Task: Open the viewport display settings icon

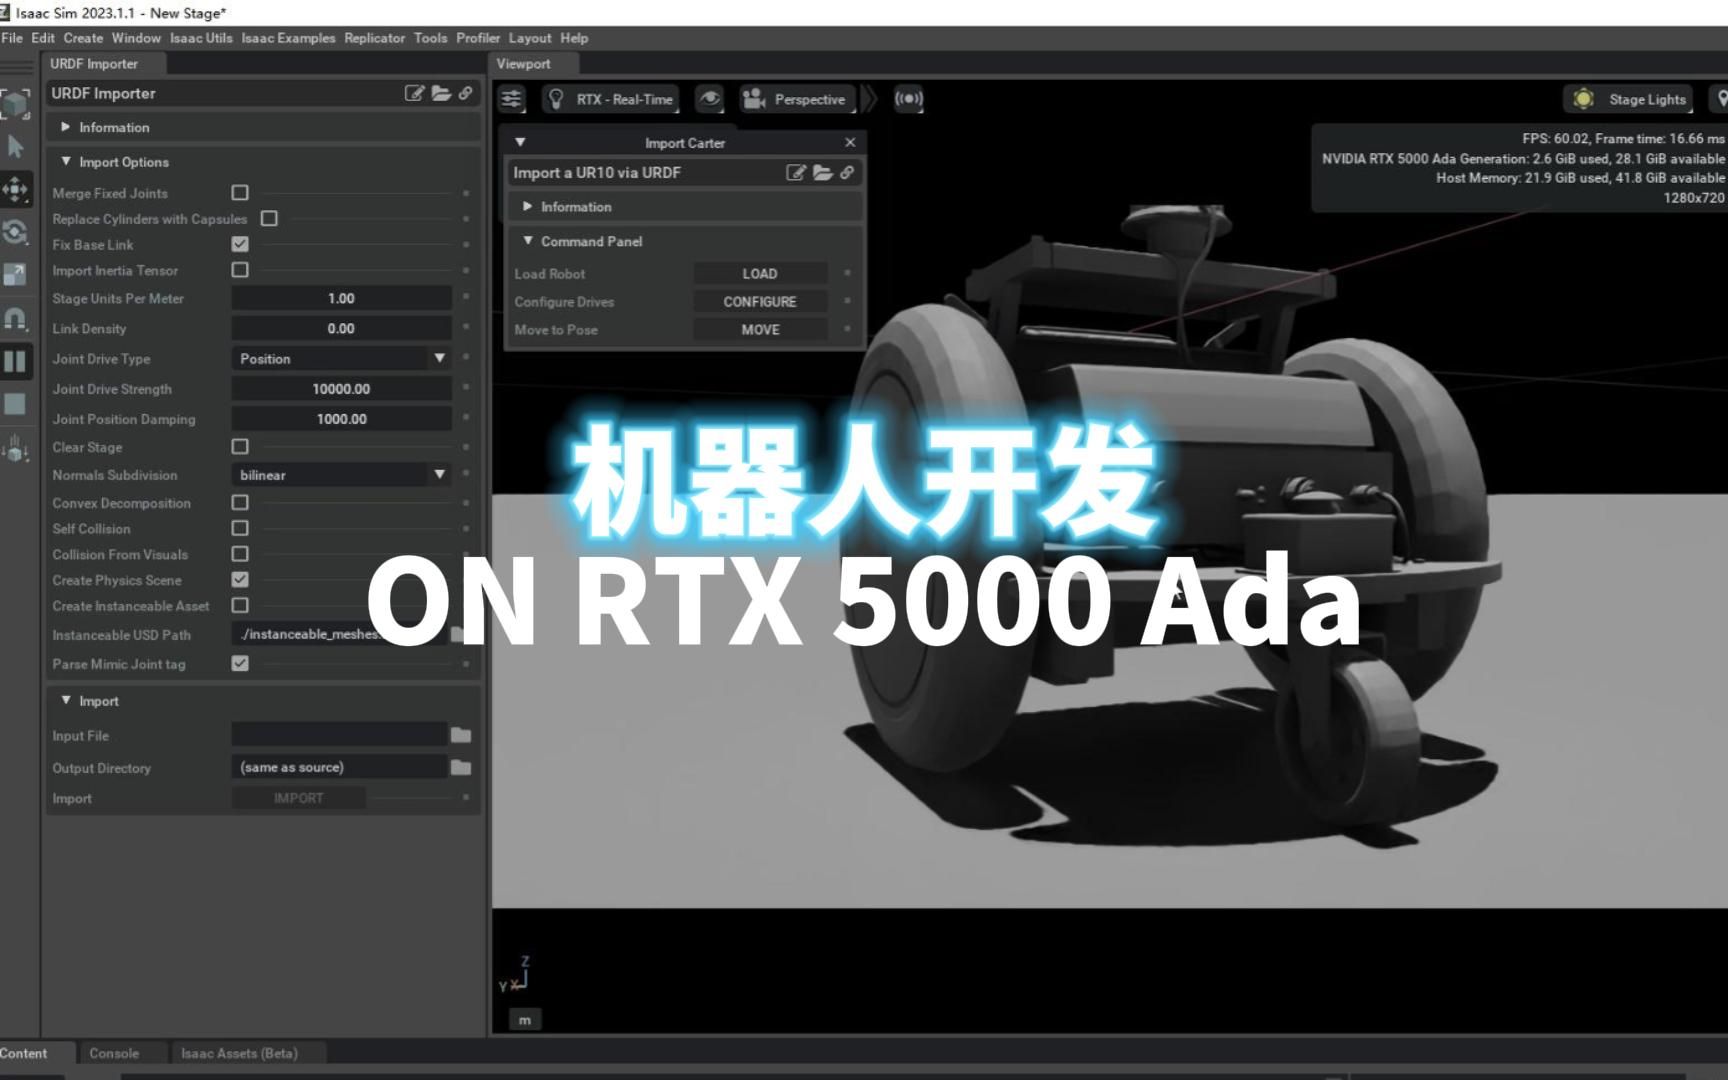Action: [513, 99]
